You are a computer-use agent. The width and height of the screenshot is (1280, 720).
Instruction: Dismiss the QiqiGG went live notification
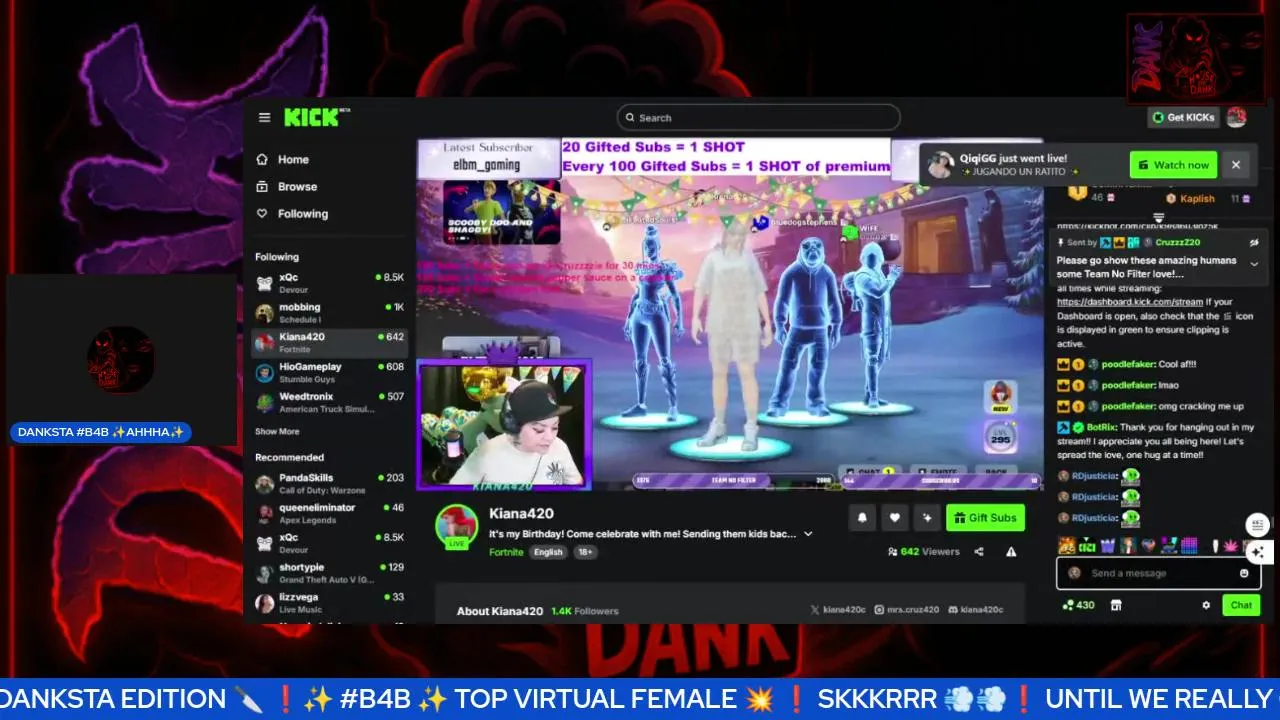coord(1236,165)
